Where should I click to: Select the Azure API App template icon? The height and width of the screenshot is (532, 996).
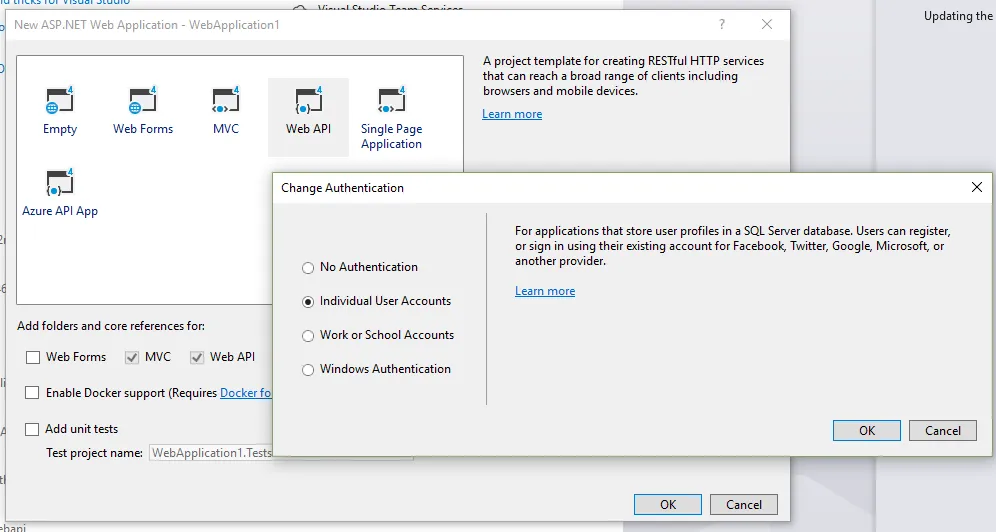click(60, 182)
